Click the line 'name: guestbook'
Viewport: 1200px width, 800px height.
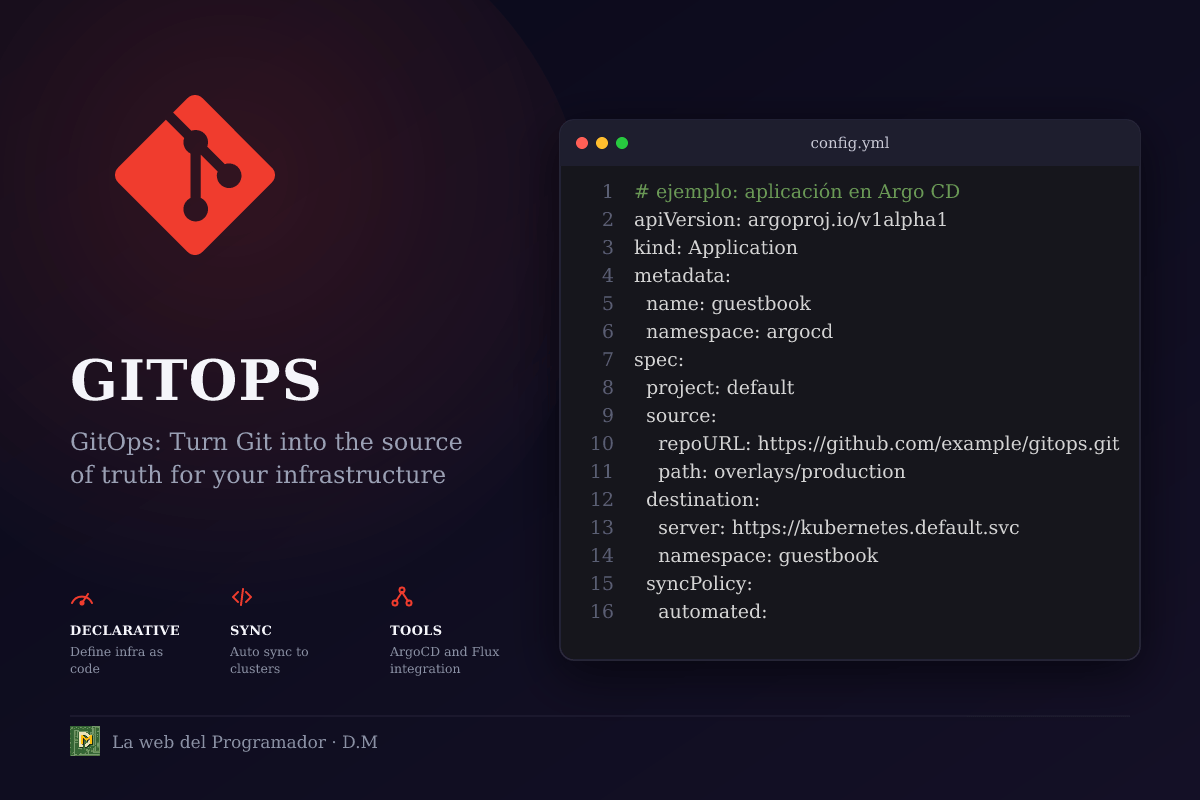pyautogui.click(x=728, y=304)
